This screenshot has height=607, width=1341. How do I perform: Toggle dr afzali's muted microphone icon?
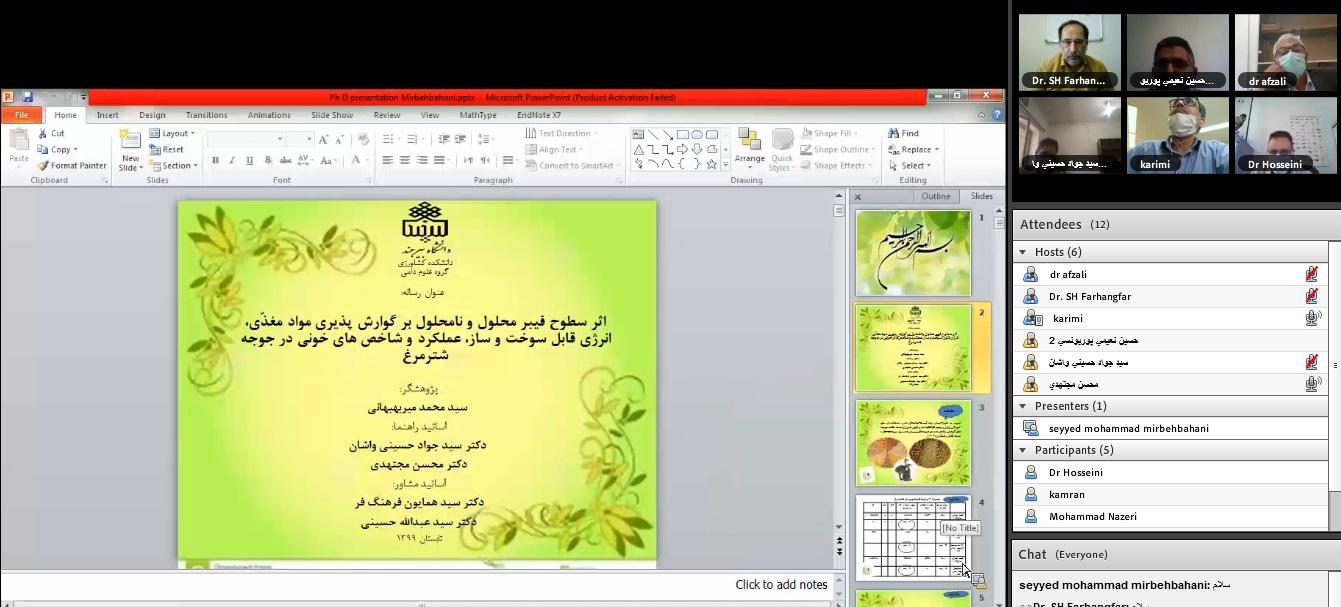tap(1311, 274)
